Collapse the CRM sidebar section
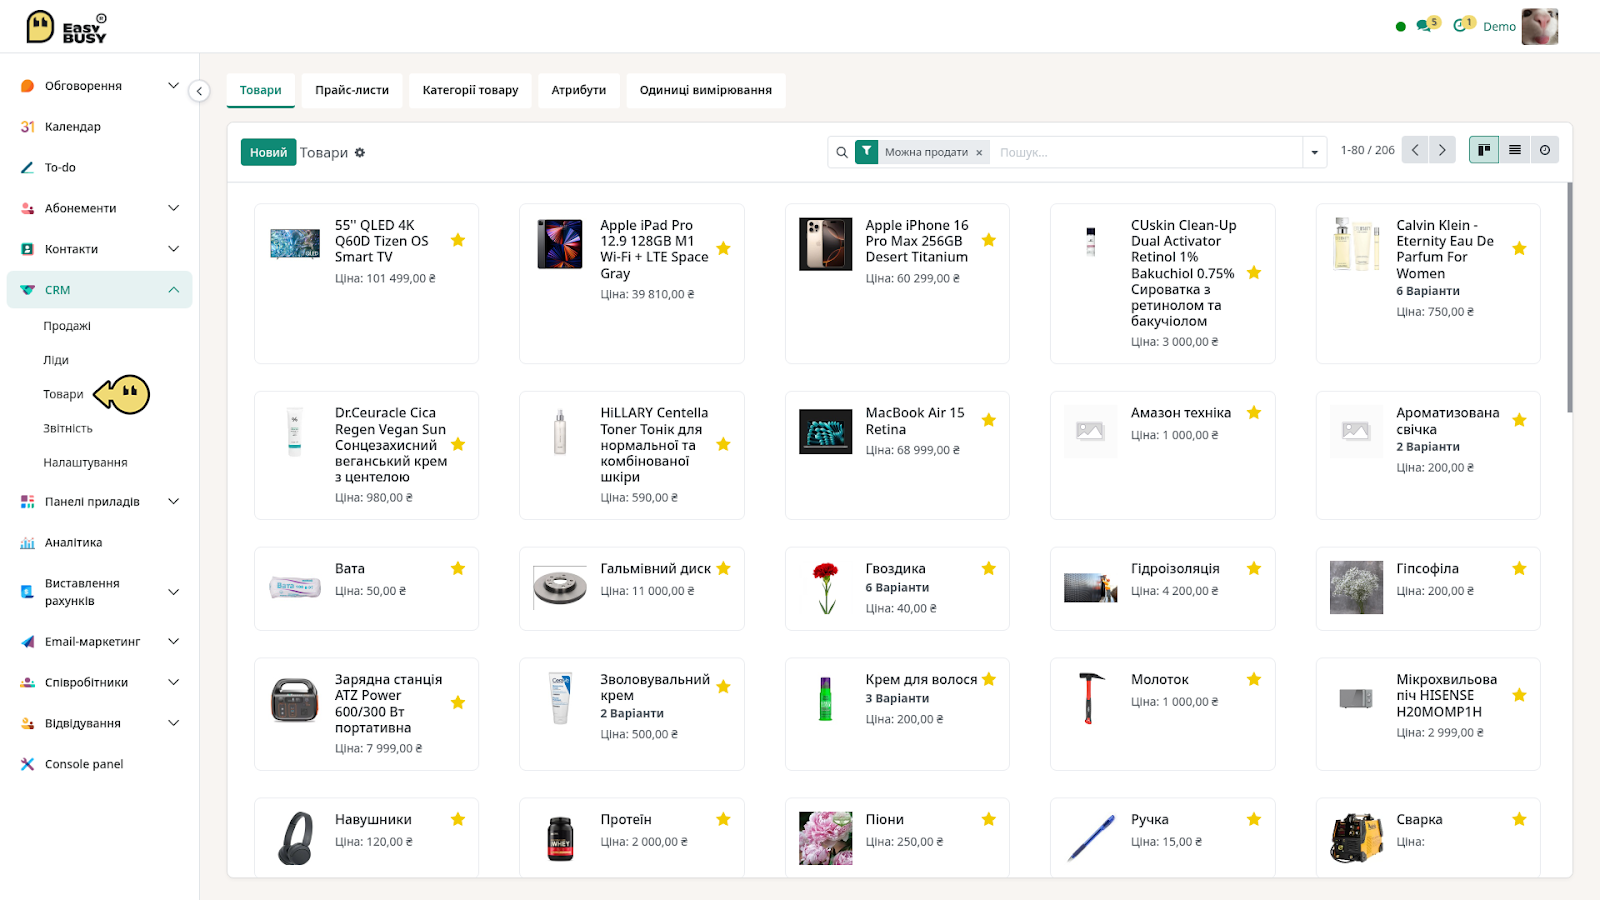Viewport: 1600px width, 900px height. point(173,290)
